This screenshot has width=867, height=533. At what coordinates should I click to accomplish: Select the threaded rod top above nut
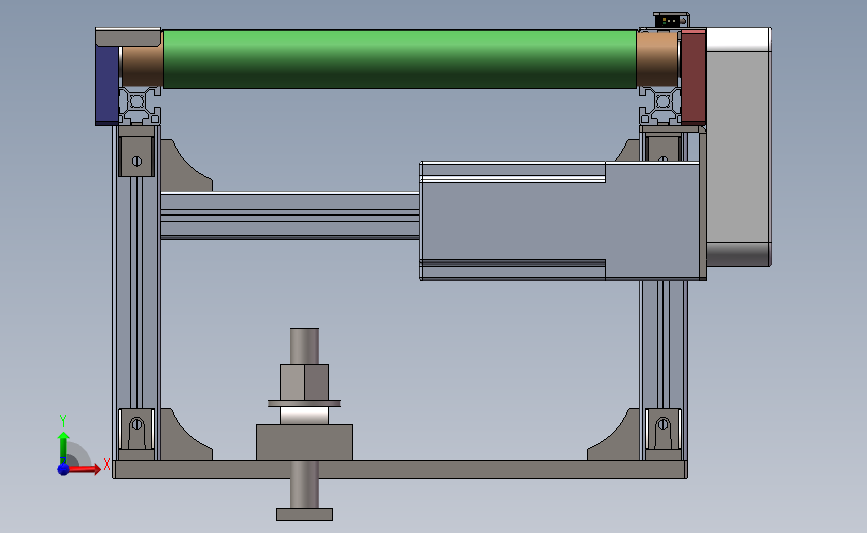304,346
